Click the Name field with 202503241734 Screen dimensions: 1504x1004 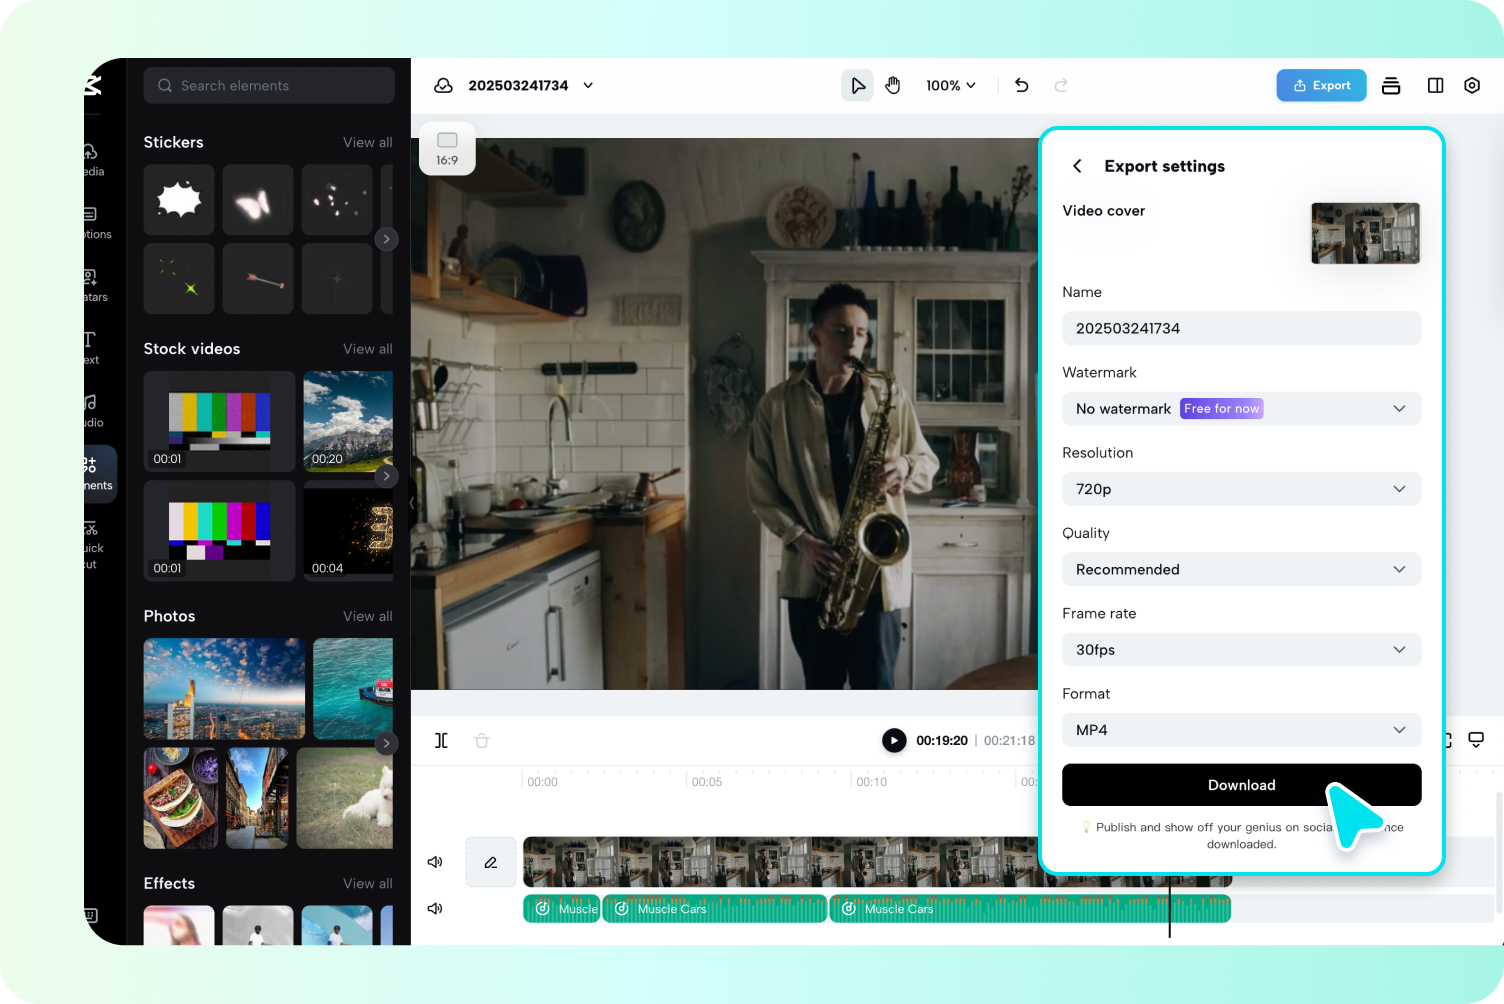click(x=1241, y=329)
